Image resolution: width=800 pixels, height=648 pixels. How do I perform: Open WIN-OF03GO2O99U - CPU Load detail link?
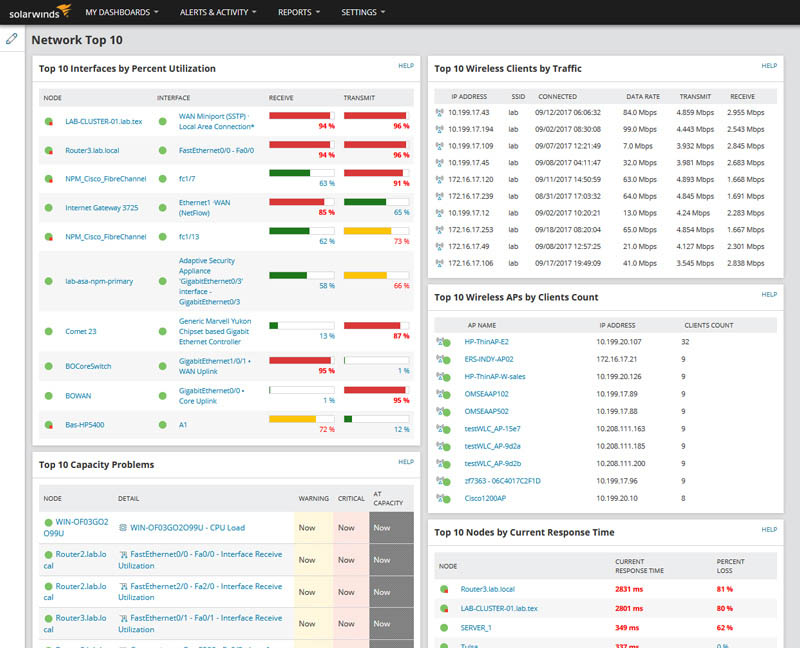coord(187,528)
